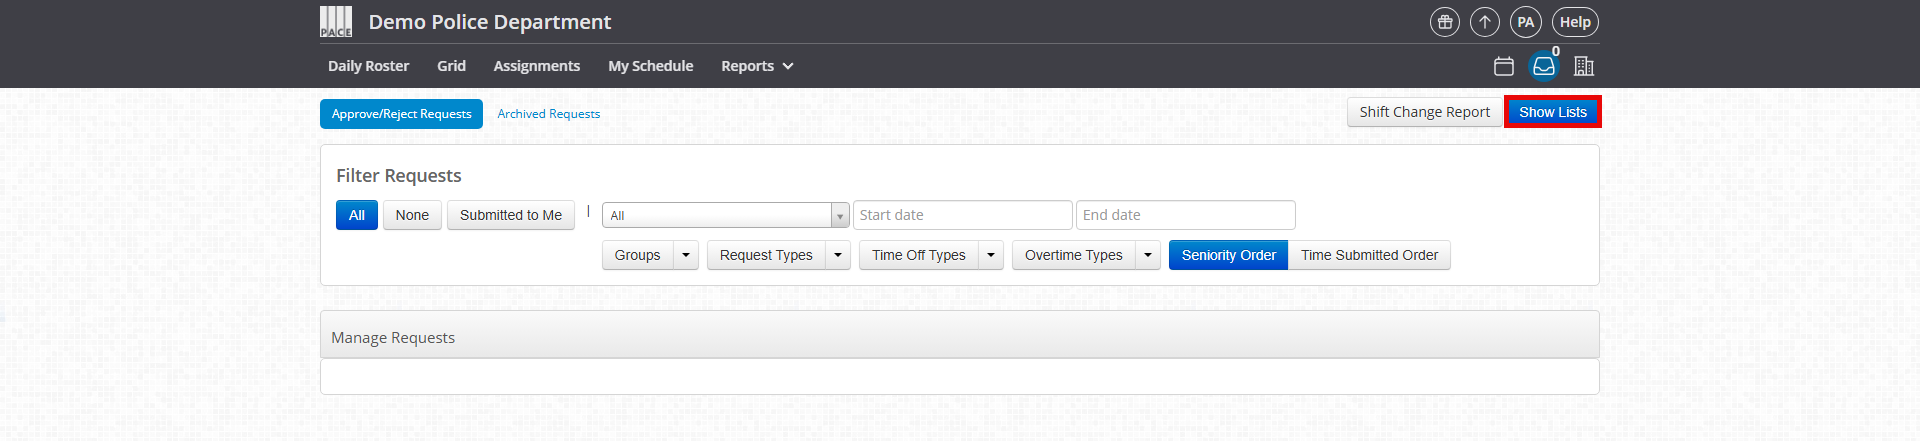1920x441 pixels.
Task: Click the Start date input field
Action: (x=962, y=215)
